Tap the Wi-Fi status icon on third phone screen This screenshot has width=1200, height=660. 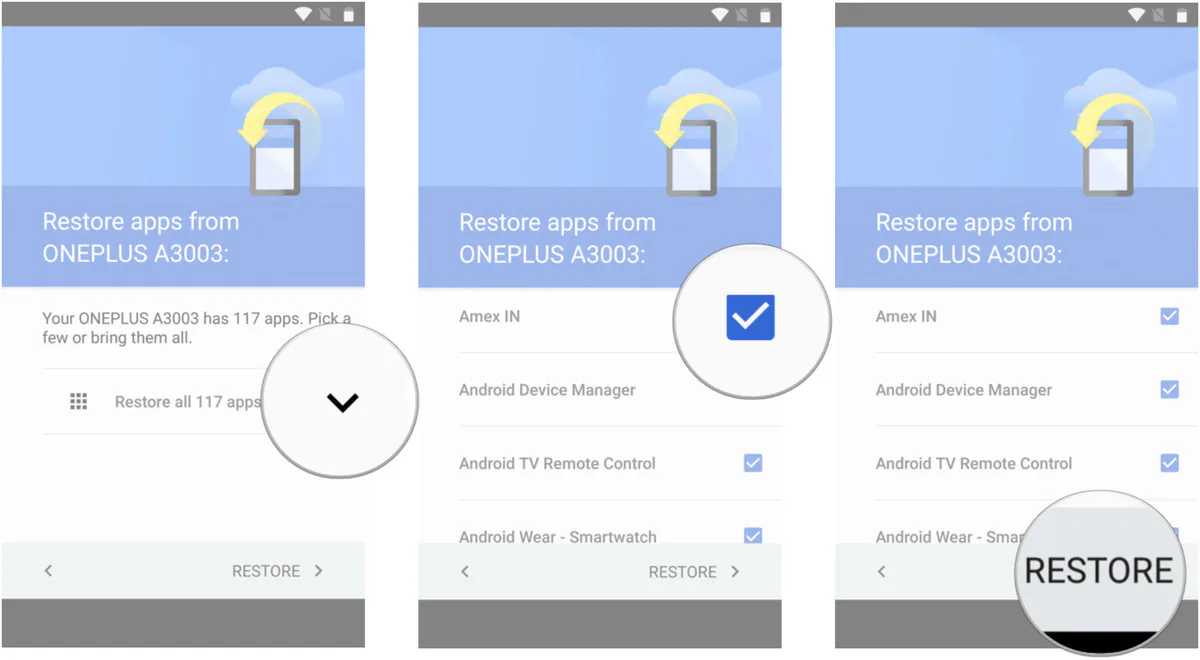pos(1137,14)
